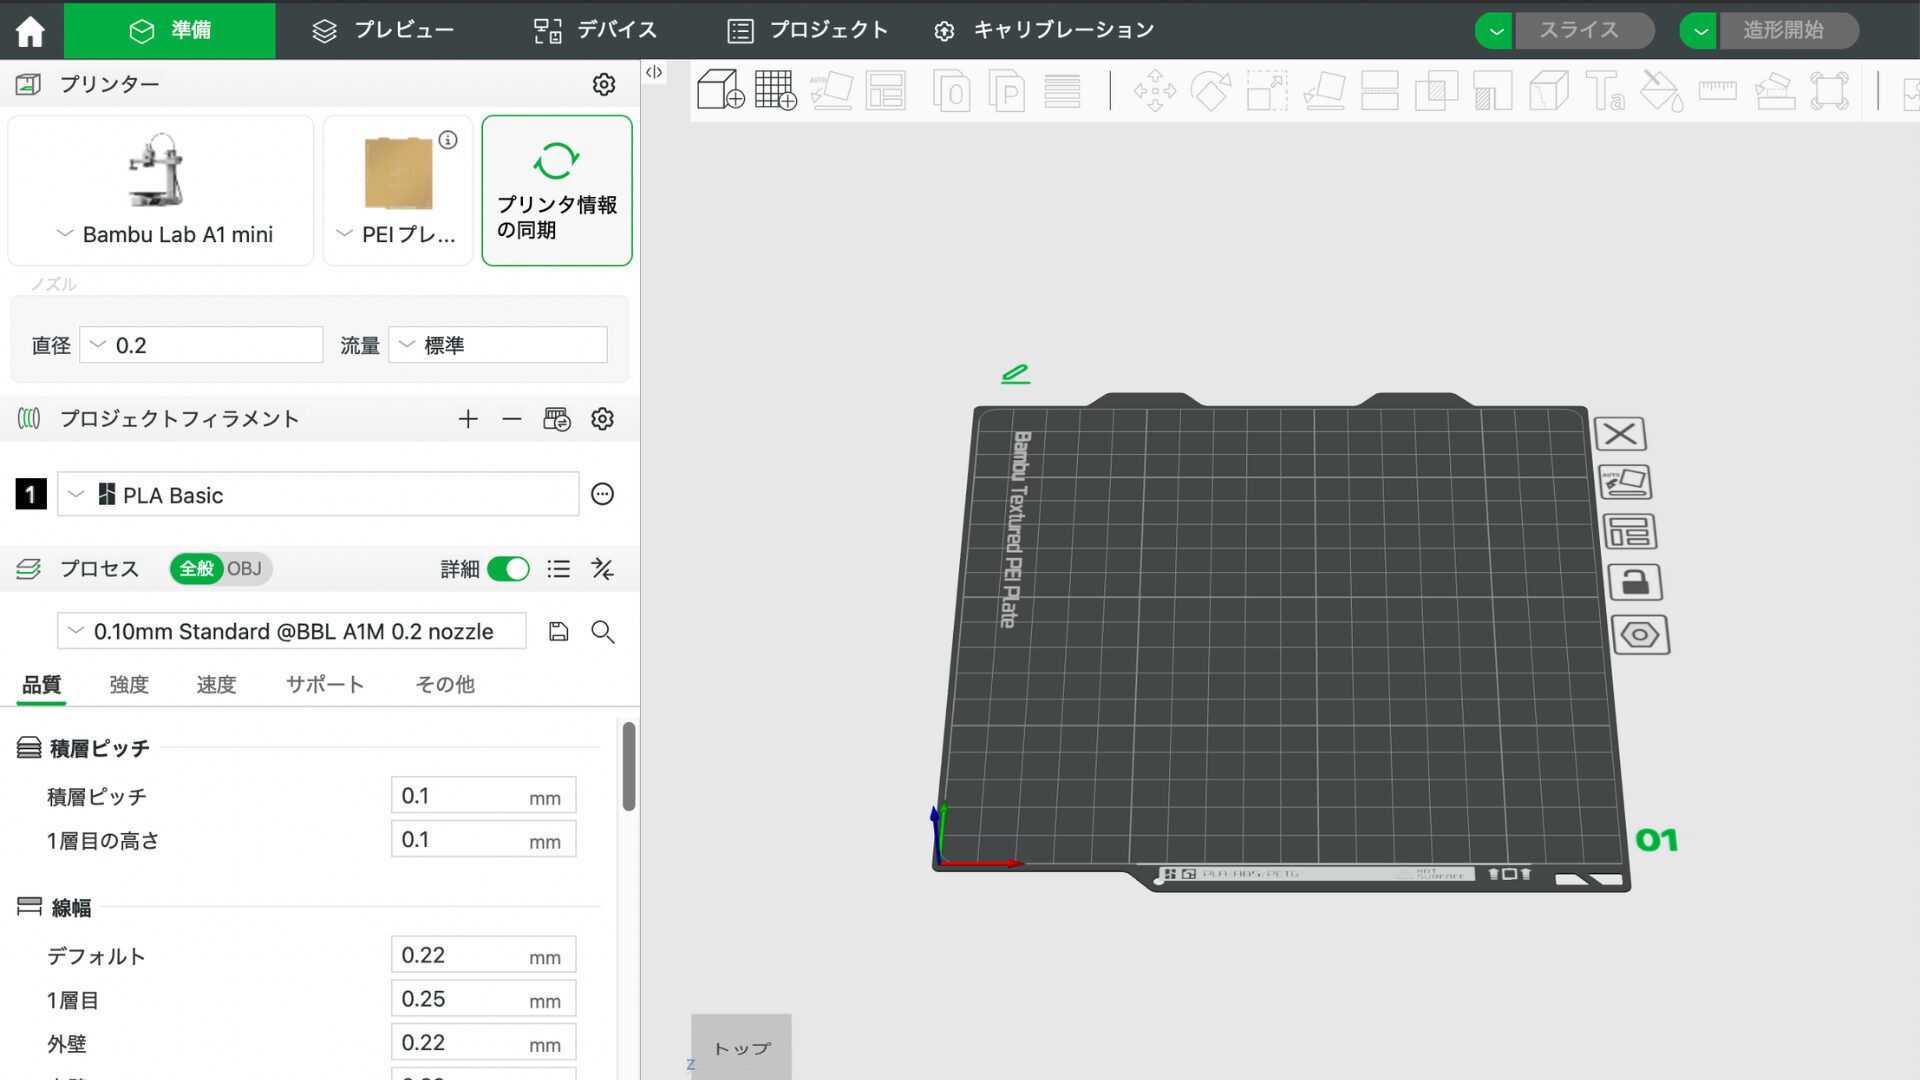Open the nozzle 直径 0.2 dropdown
The image size is (1920, 1080).
tap(201, 345)
